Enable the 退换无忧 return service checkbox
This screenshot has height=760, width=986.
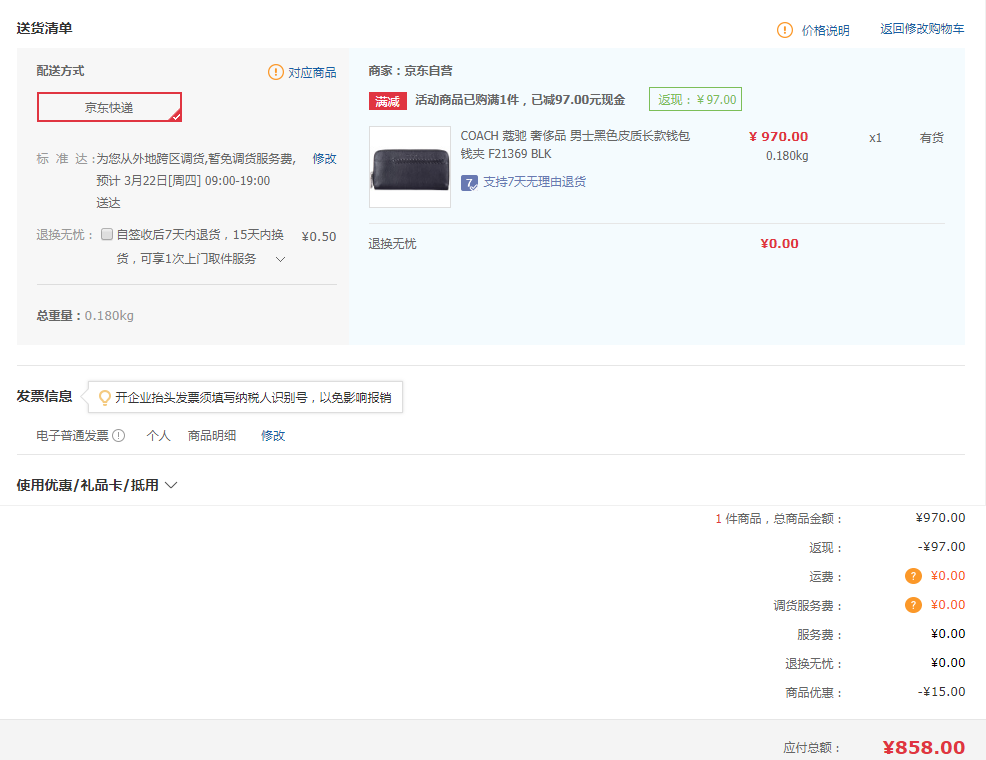[107, 235]
